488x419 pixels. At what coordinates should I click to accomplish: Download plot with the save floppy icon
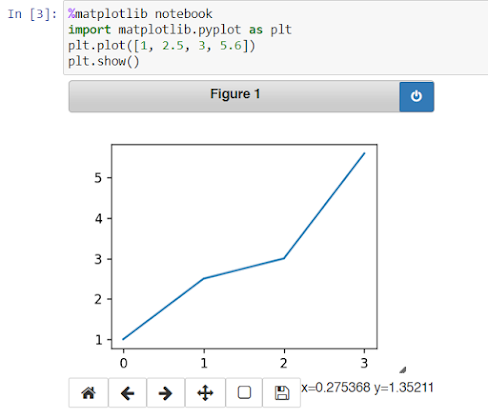[x=282, y=393]
